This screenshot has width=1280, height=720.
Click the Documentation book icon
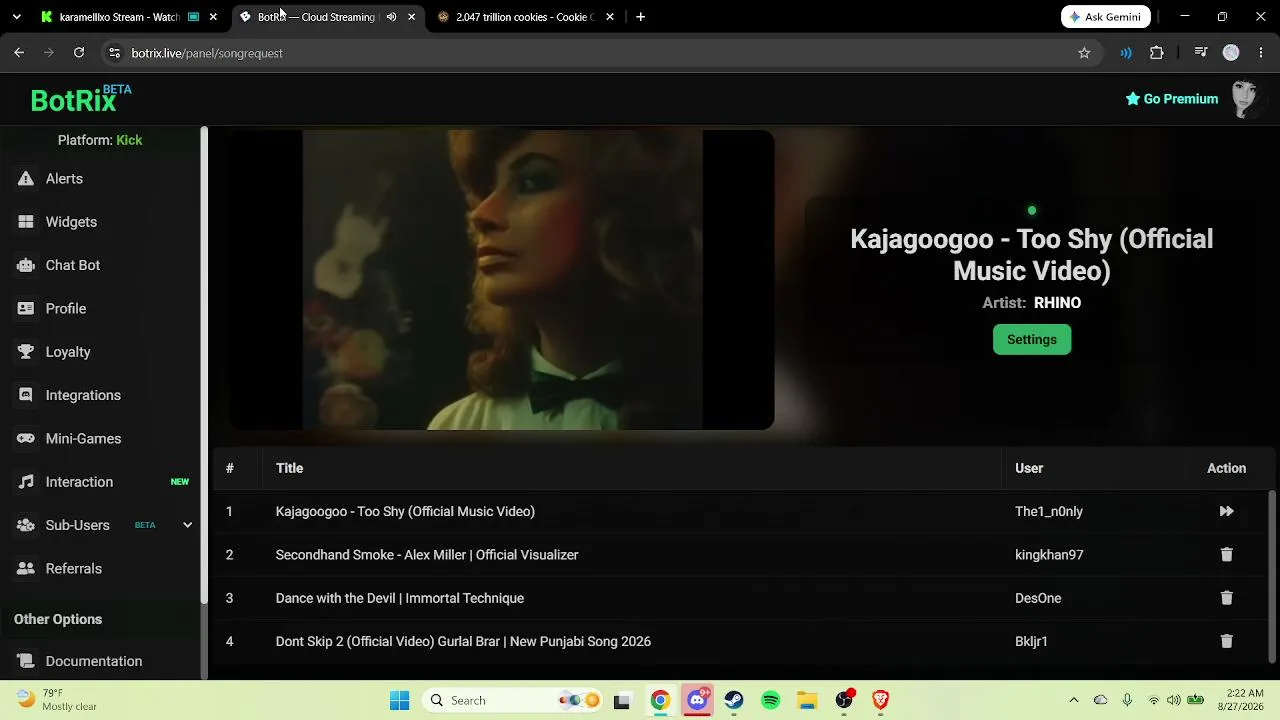click(26, 661)
